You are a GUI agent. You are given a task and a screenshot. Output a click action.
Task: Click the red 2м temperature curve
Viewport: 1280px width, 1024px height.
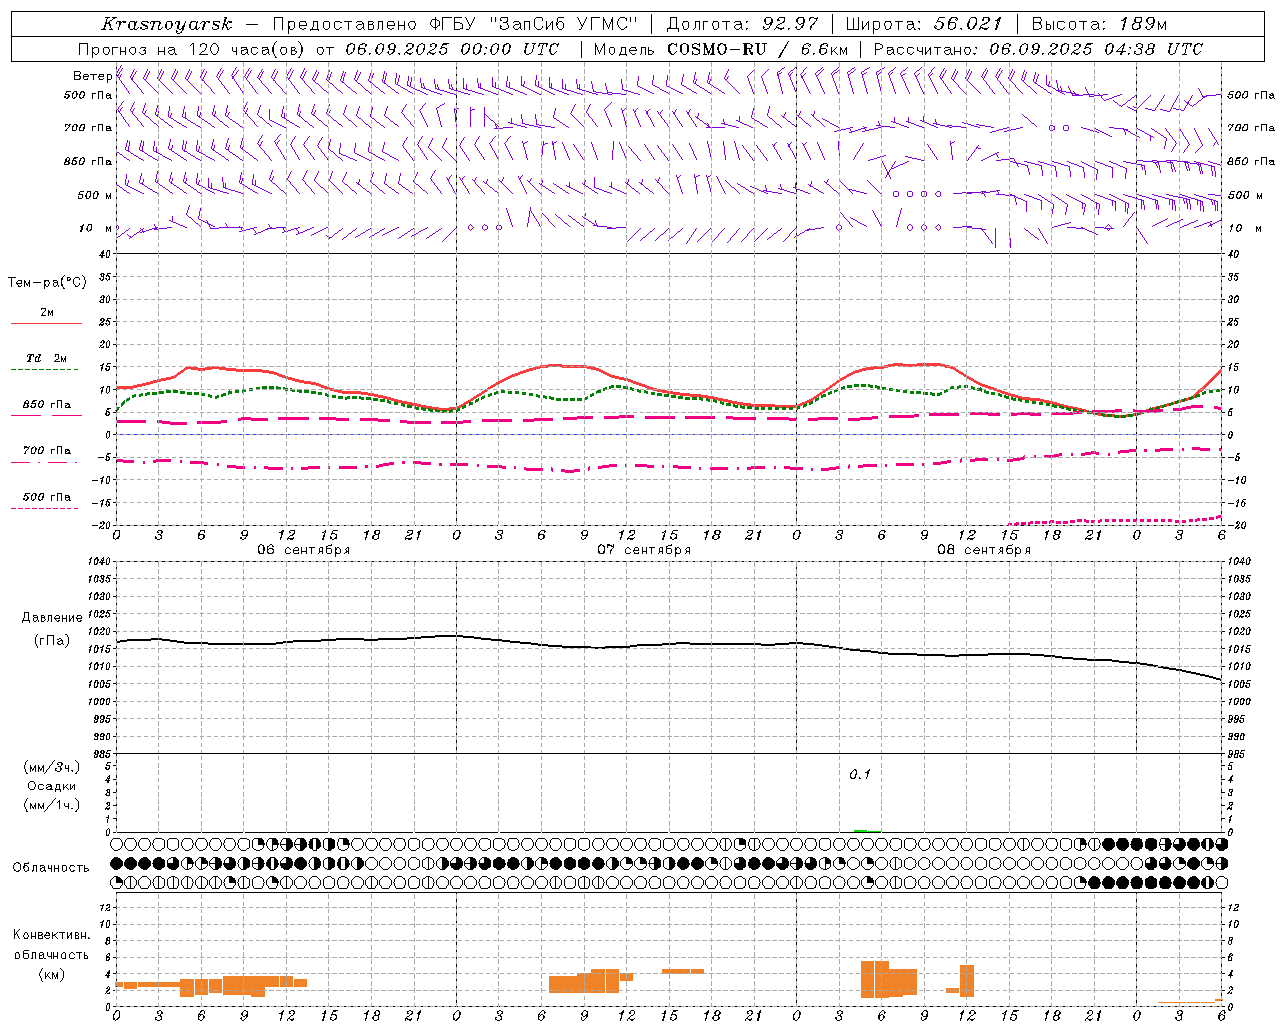[x=555, y=366]
